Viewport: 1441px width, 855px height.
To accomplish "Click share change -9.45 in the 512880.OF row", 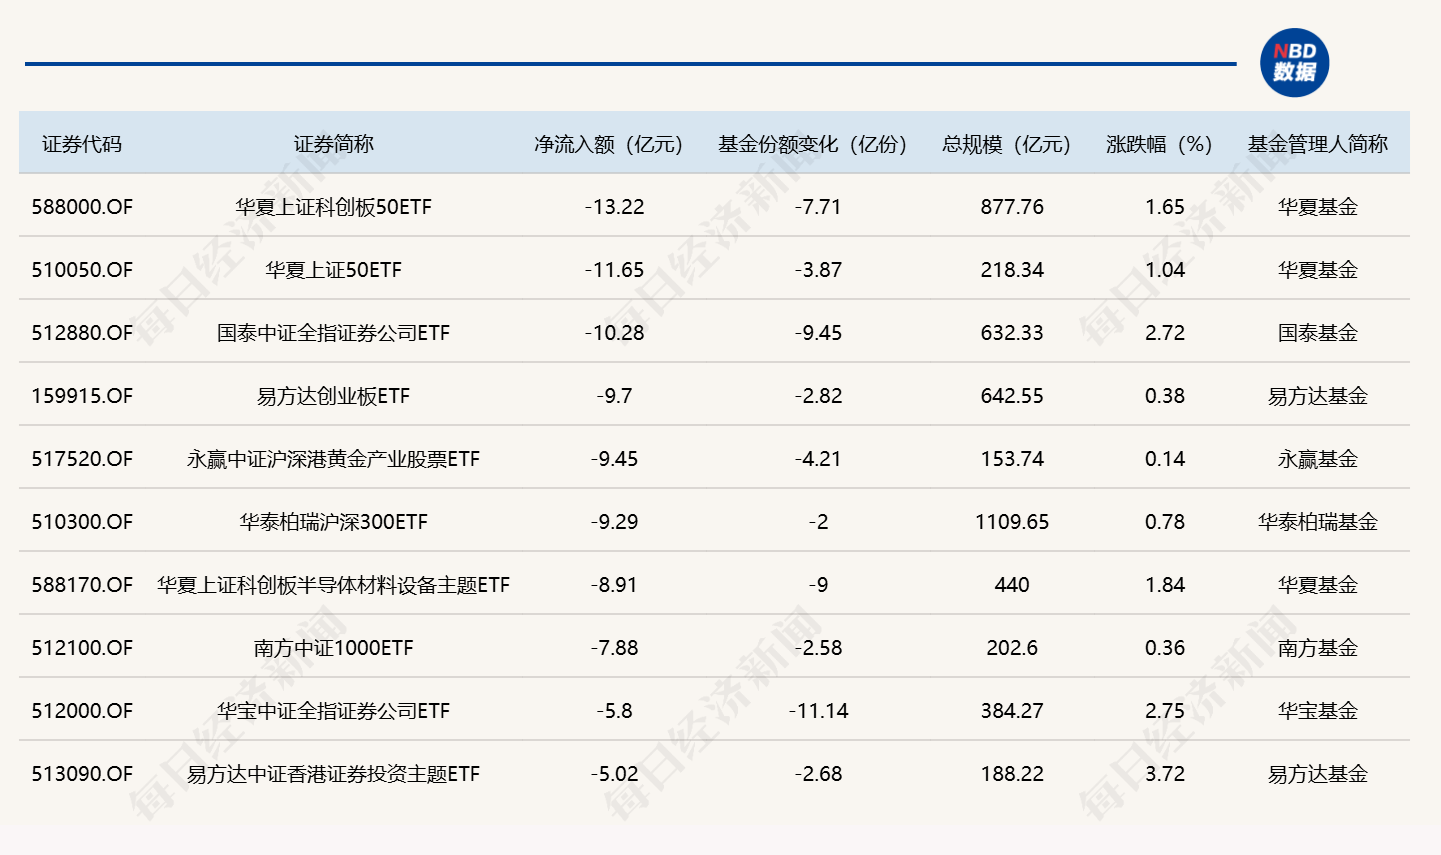I will pyautogui.click(x=819, y=333).
